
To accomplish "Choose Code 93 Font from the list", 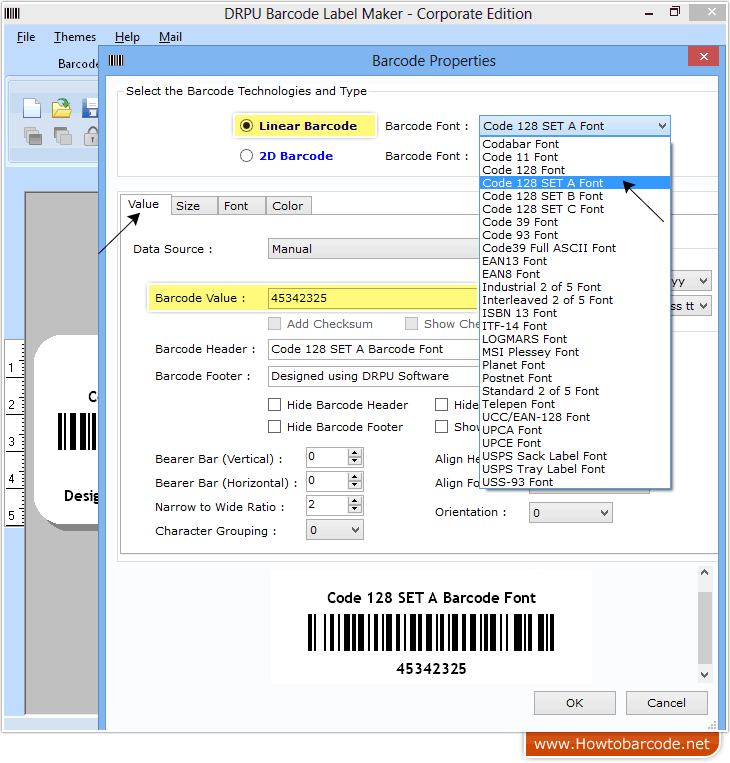I will [575, 235].
